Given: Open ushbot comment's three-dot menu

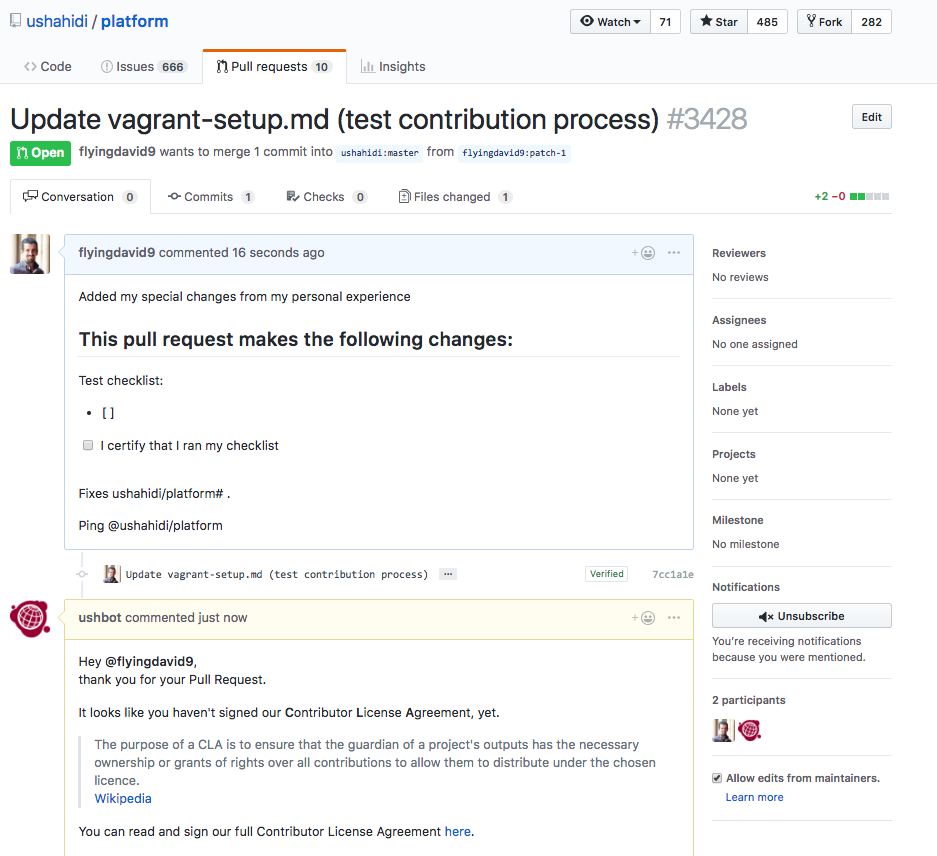Looking at the screenshot, I should click(674, 618).
